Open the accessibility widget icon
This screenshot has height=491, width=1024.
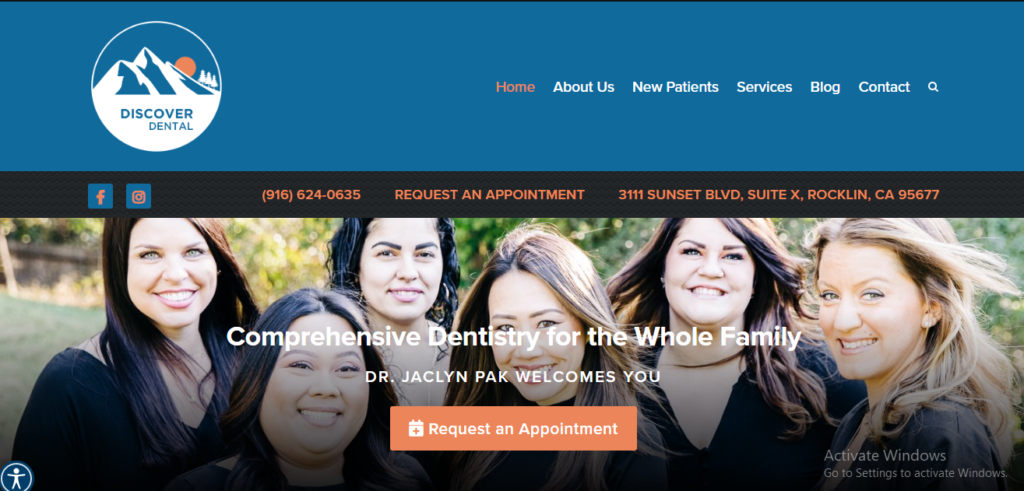coord(16,476)
